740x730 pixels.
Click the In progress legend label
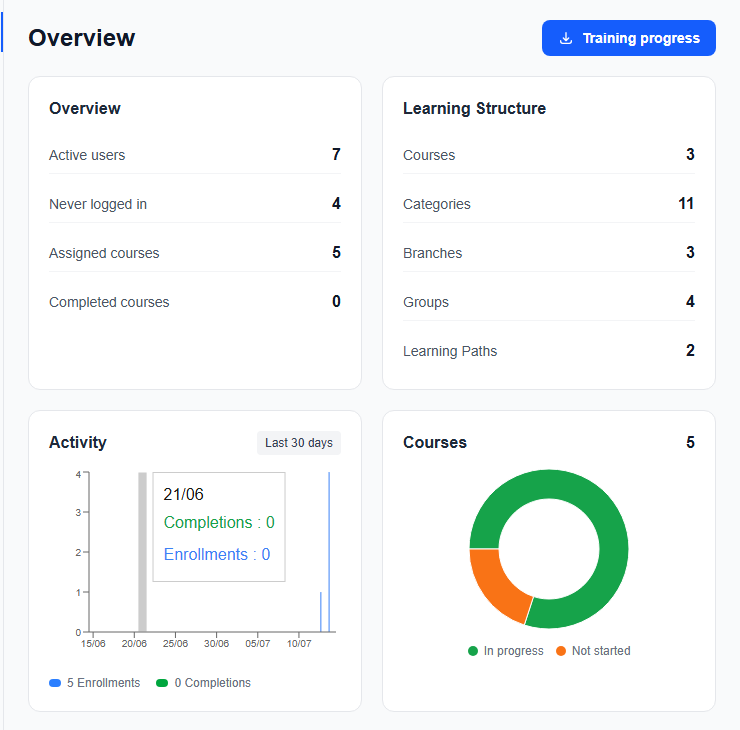click(513, 651)
